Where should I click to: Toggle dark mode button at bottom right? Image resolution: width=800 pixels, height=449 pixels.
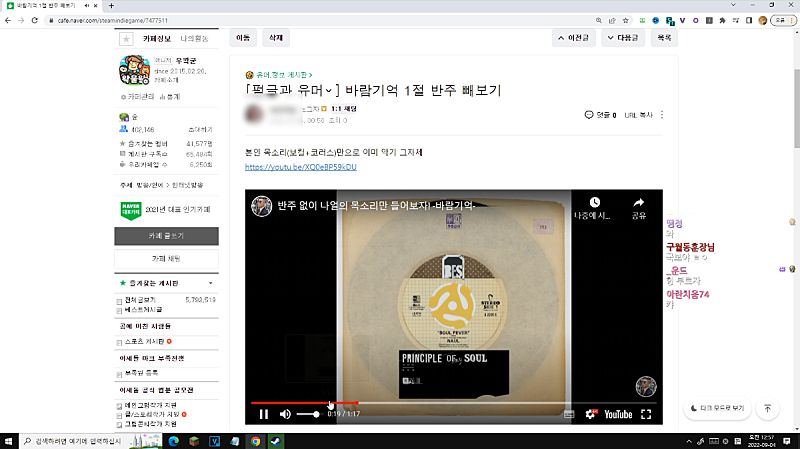(x=717, y=408)
